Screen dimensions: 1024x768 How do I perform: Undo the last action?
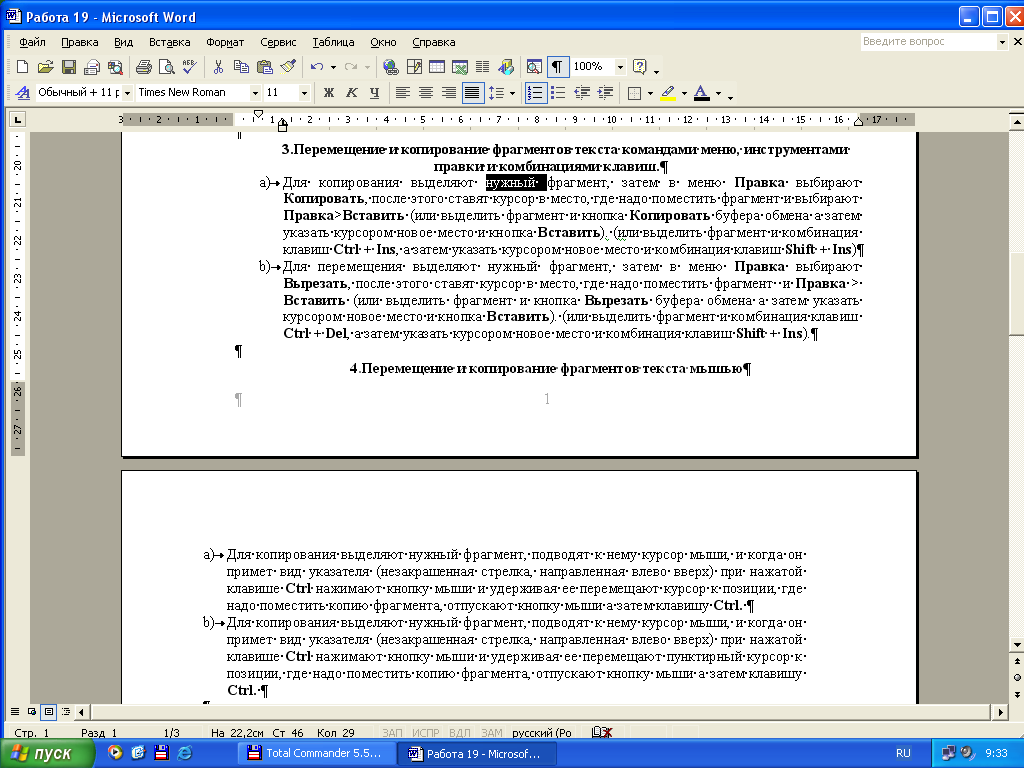tap(317, 67)
